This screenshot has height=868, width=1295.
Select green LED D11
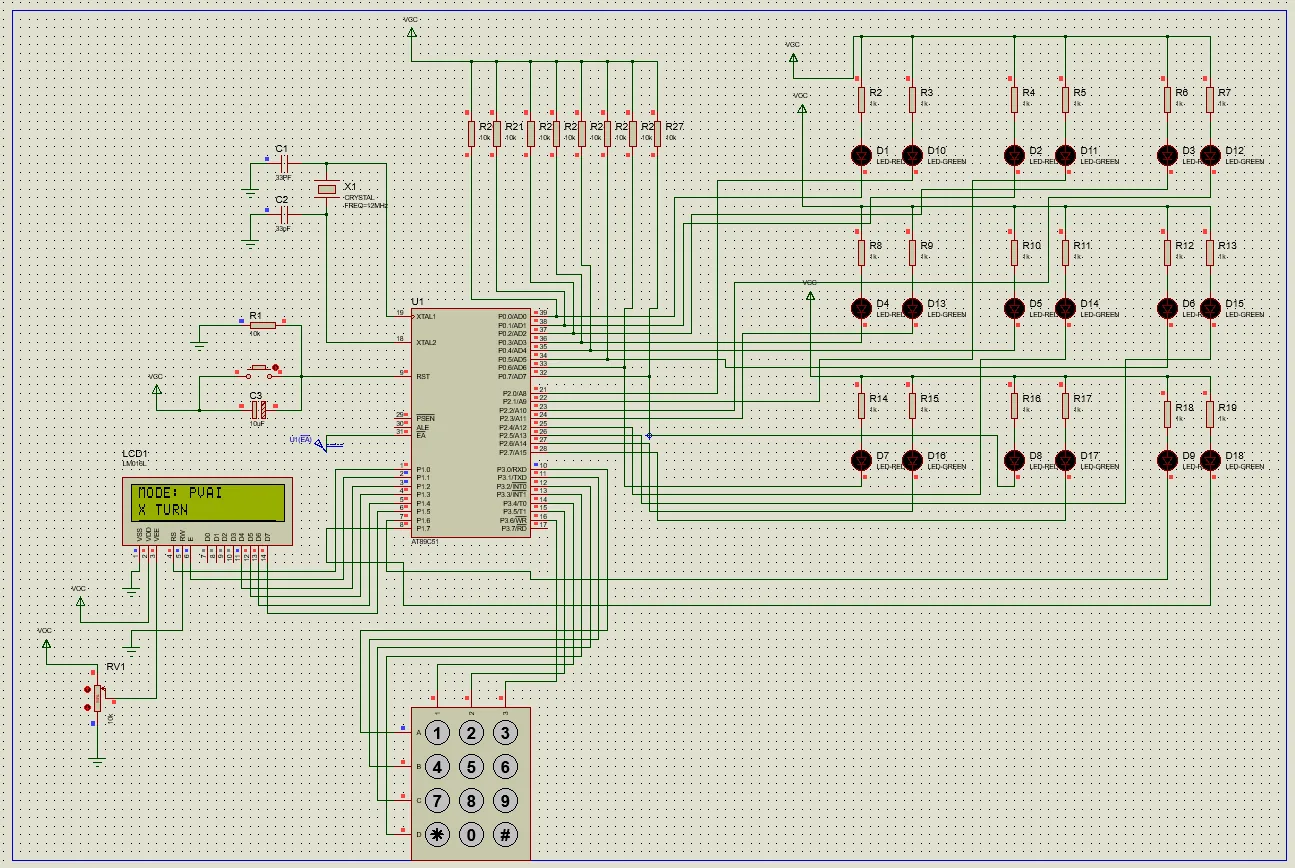click(x=1065, y=155)
